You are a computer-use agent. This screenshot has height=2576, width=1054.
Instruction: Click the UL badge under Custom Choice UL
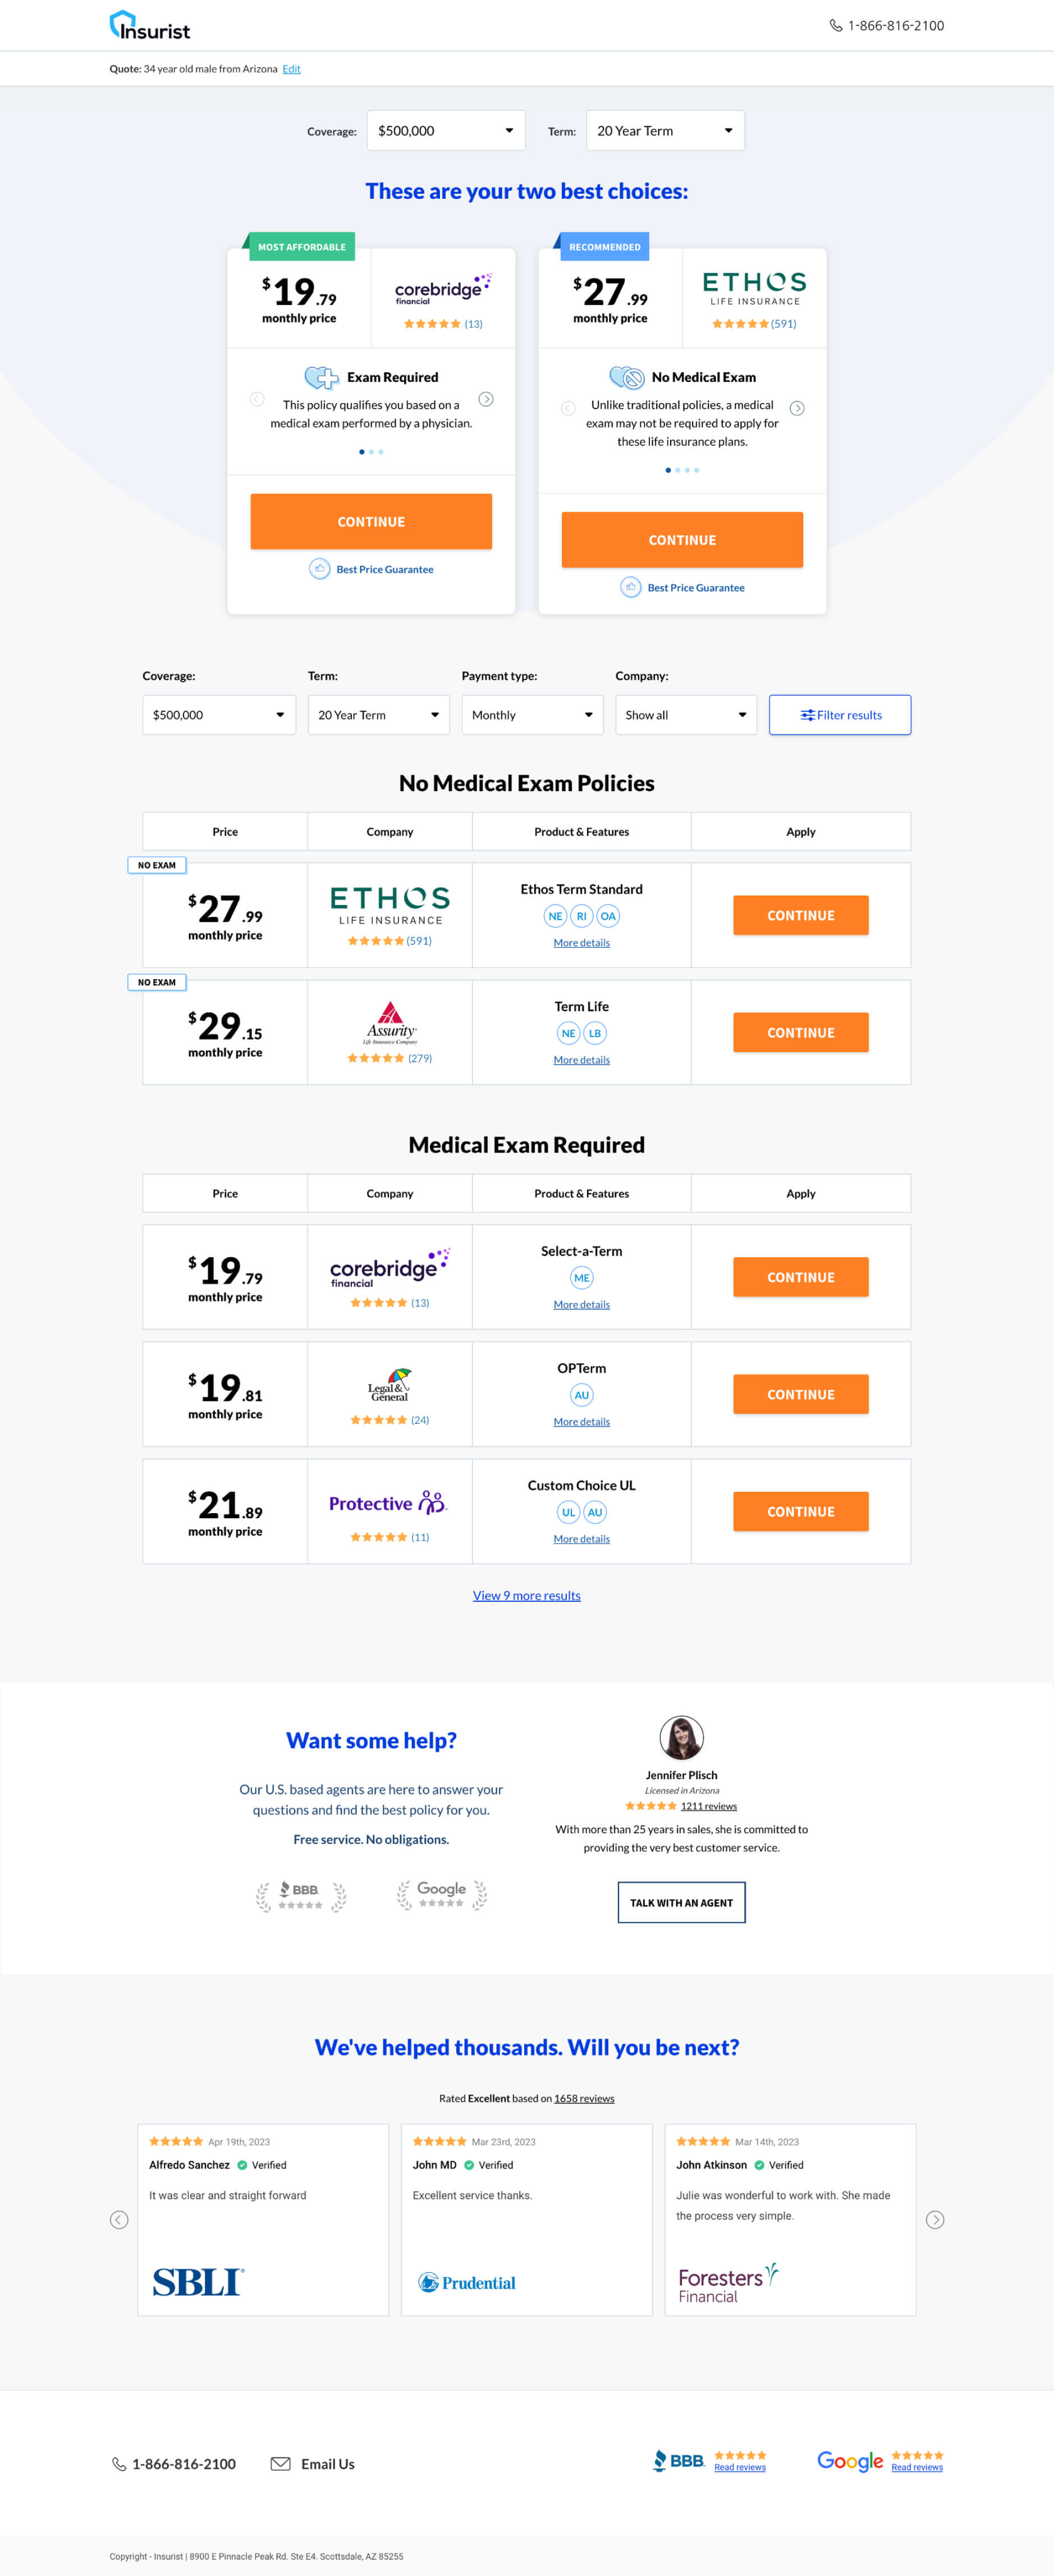[568, 1512]
